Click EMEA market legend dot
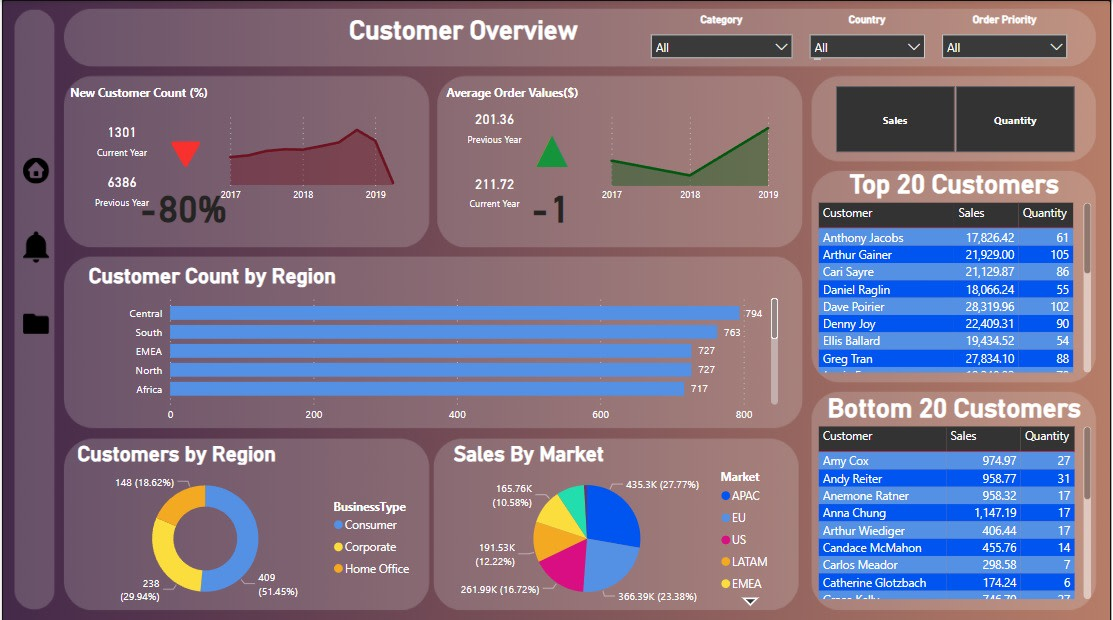 (x=725, y=584)
